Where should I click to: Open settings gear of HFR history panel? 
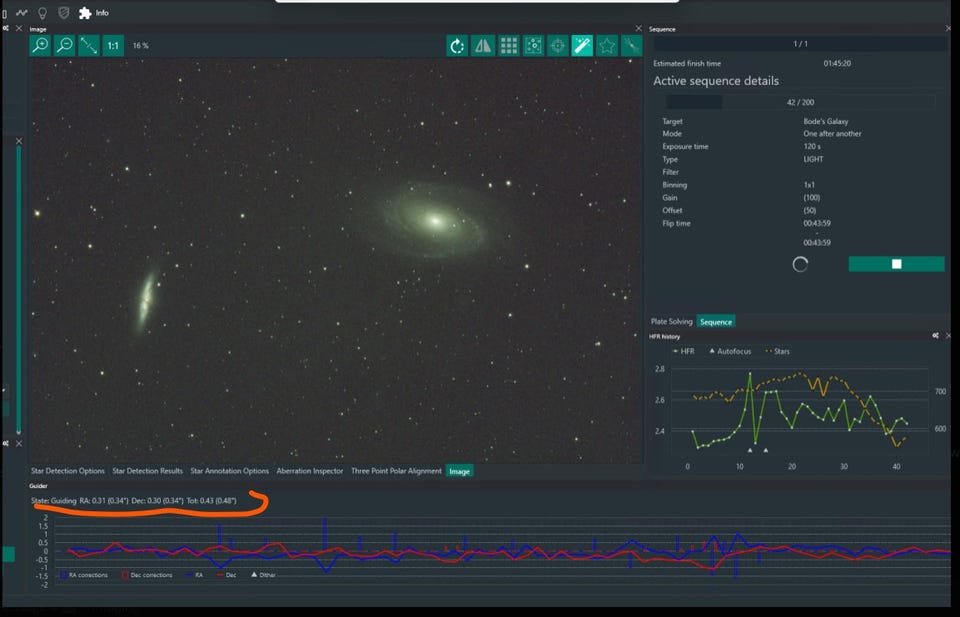tap(936, 335)
